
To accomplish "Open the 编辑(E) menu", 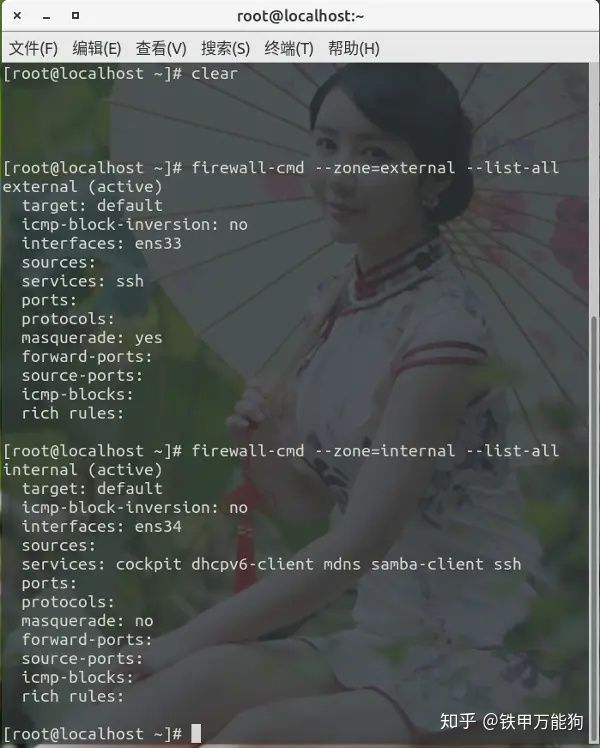I will click(97, 49).
